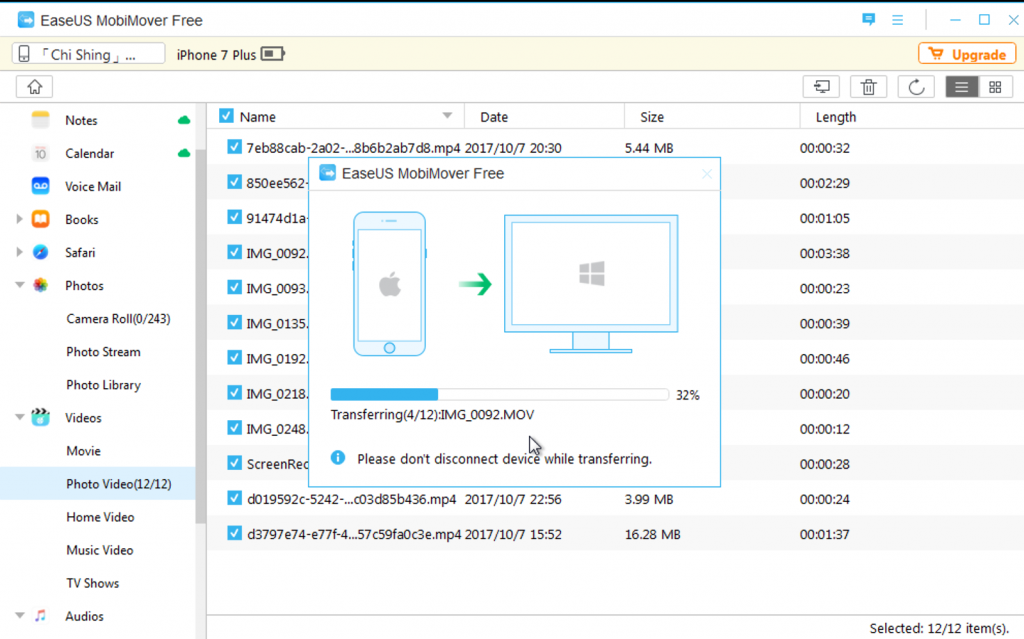Viewport: 1024px width, 639px height.
Task: Open the feedback chat icon in title bar
Action: [x=869, y=20]
